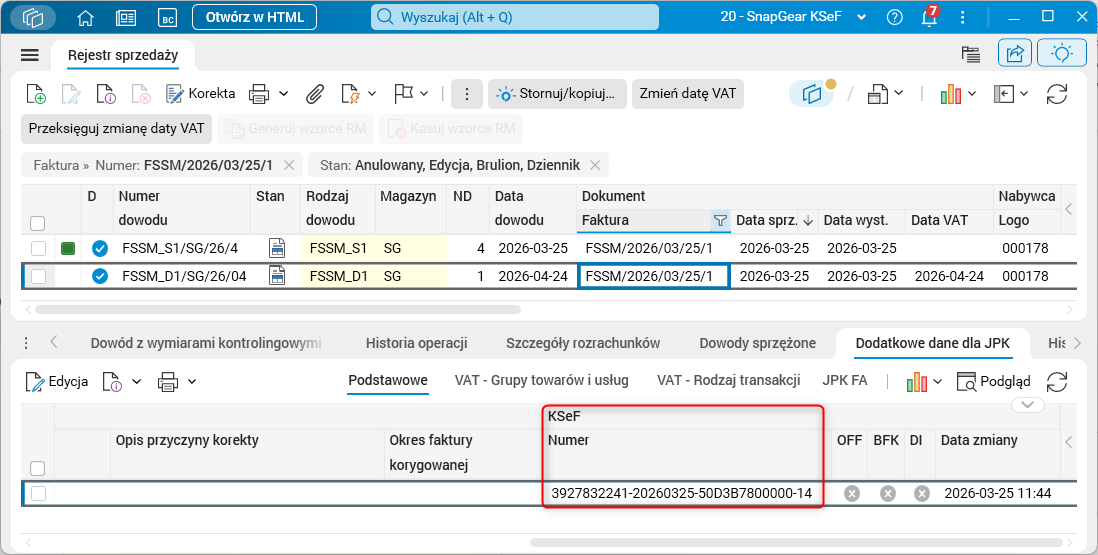This screenshot has height=555, width=1098.
Task: Tick the checkbox for row FSSM_D1/SG/26/04
Action: (x=39, y=276)
